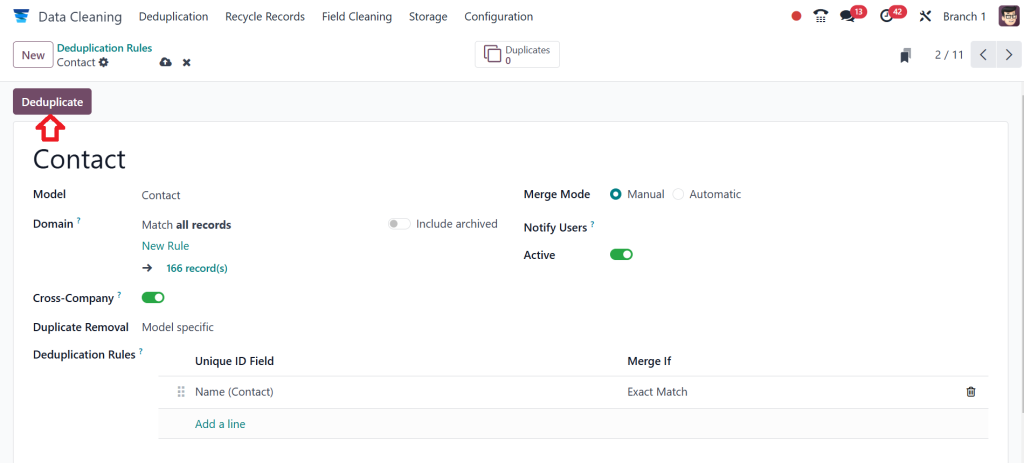This screenshot has width=1024, height=463.
Task: Open activities clock icon with 42 badge
Action: (886, 16)
